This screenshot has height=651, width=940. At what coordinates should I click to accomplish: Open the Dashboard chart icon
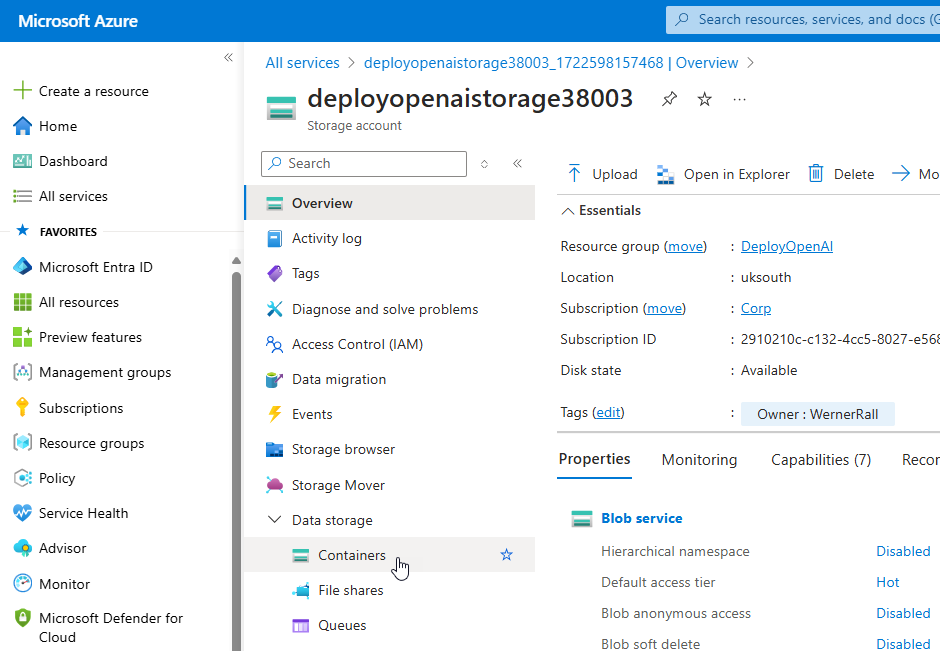(22, 161)
